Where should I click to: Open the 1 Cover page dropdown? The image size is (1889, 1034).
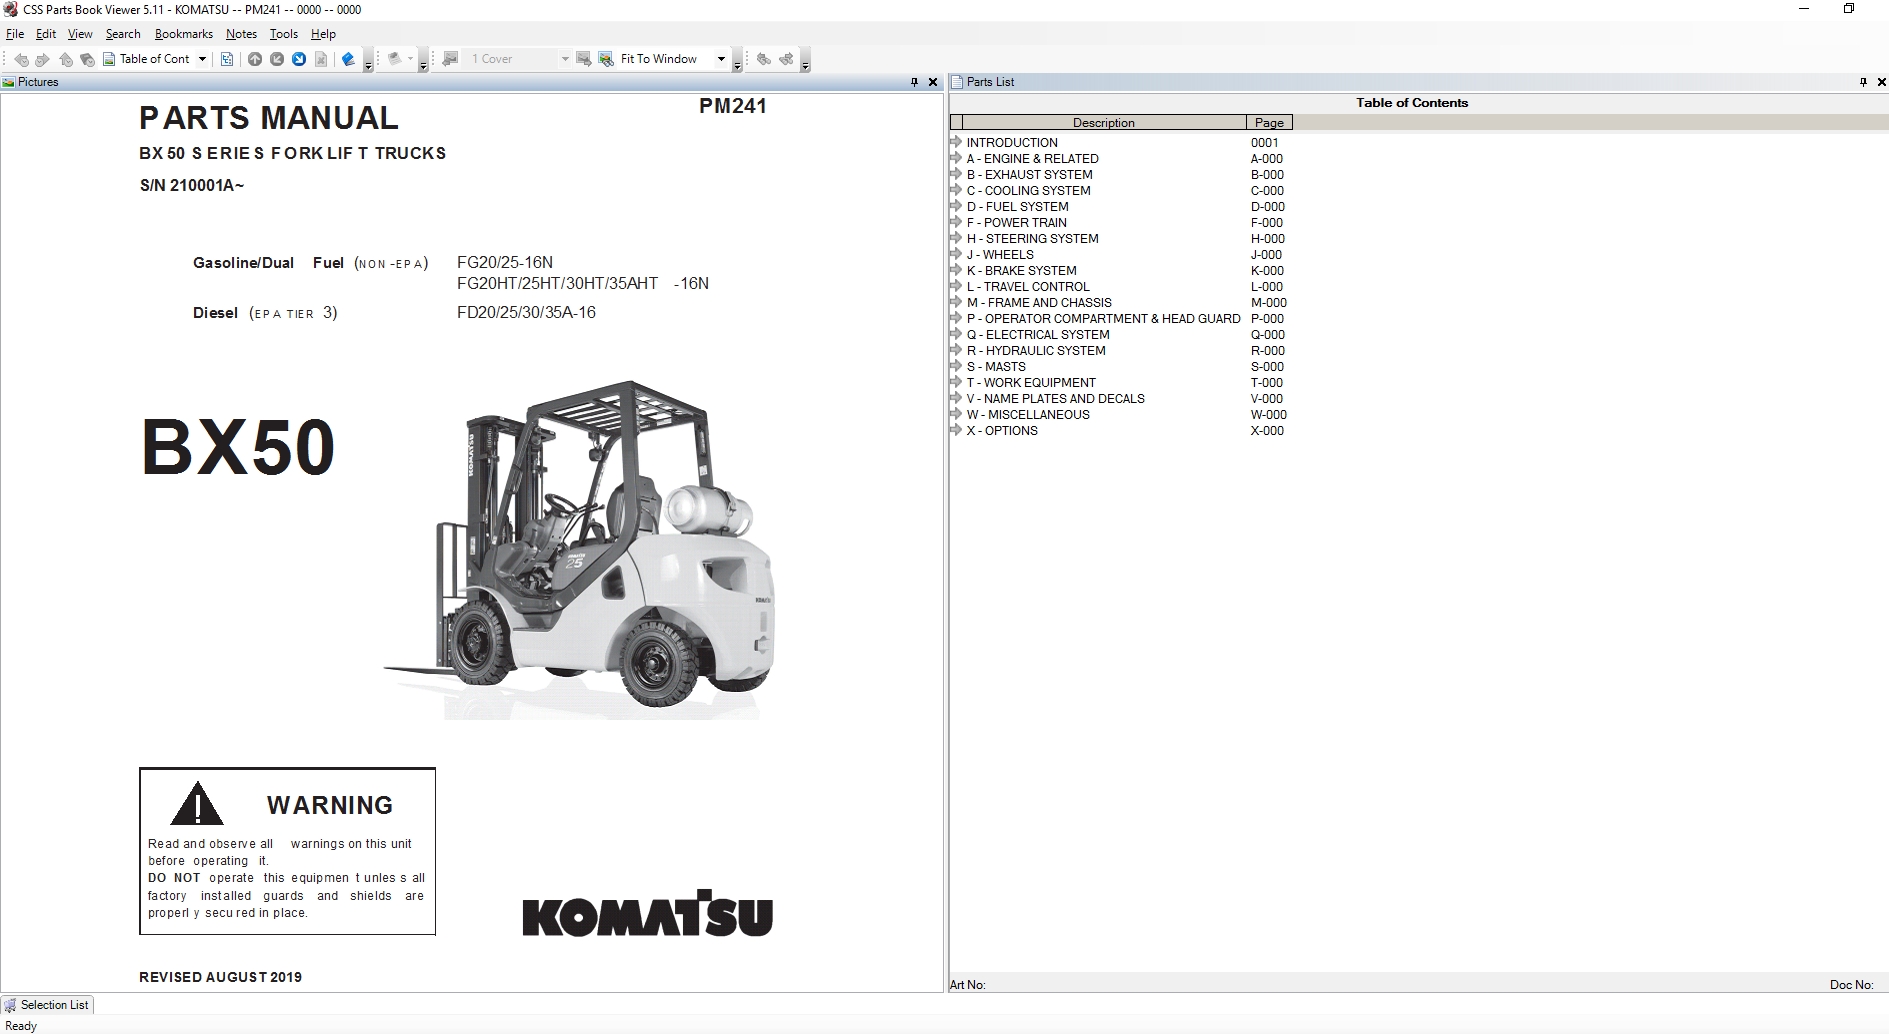click(x=565, y=59)
